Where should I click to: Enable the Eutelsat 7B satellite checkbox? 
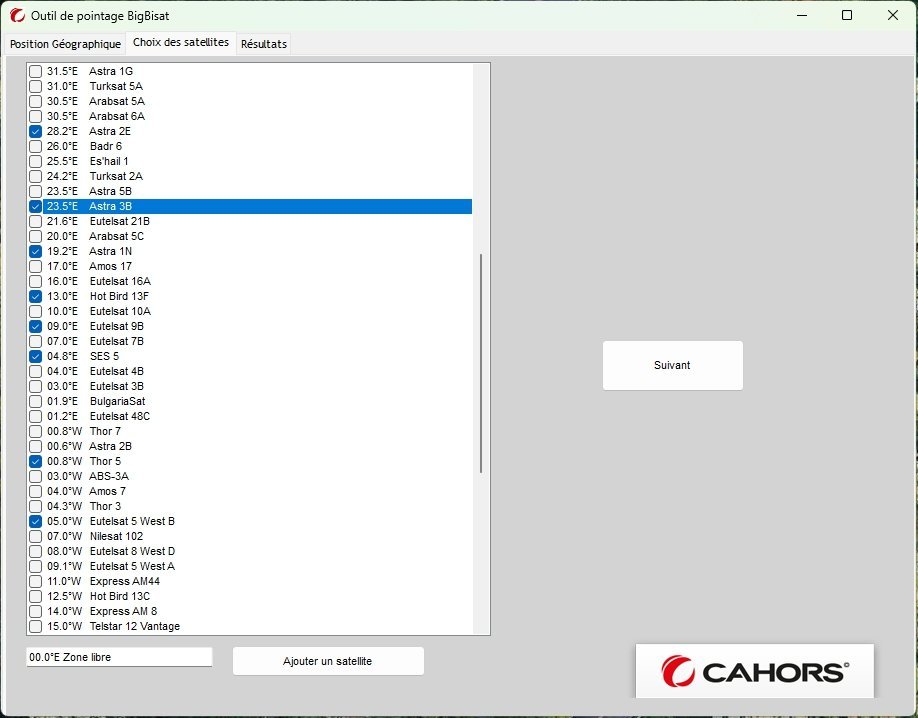(x=36, y=341)
